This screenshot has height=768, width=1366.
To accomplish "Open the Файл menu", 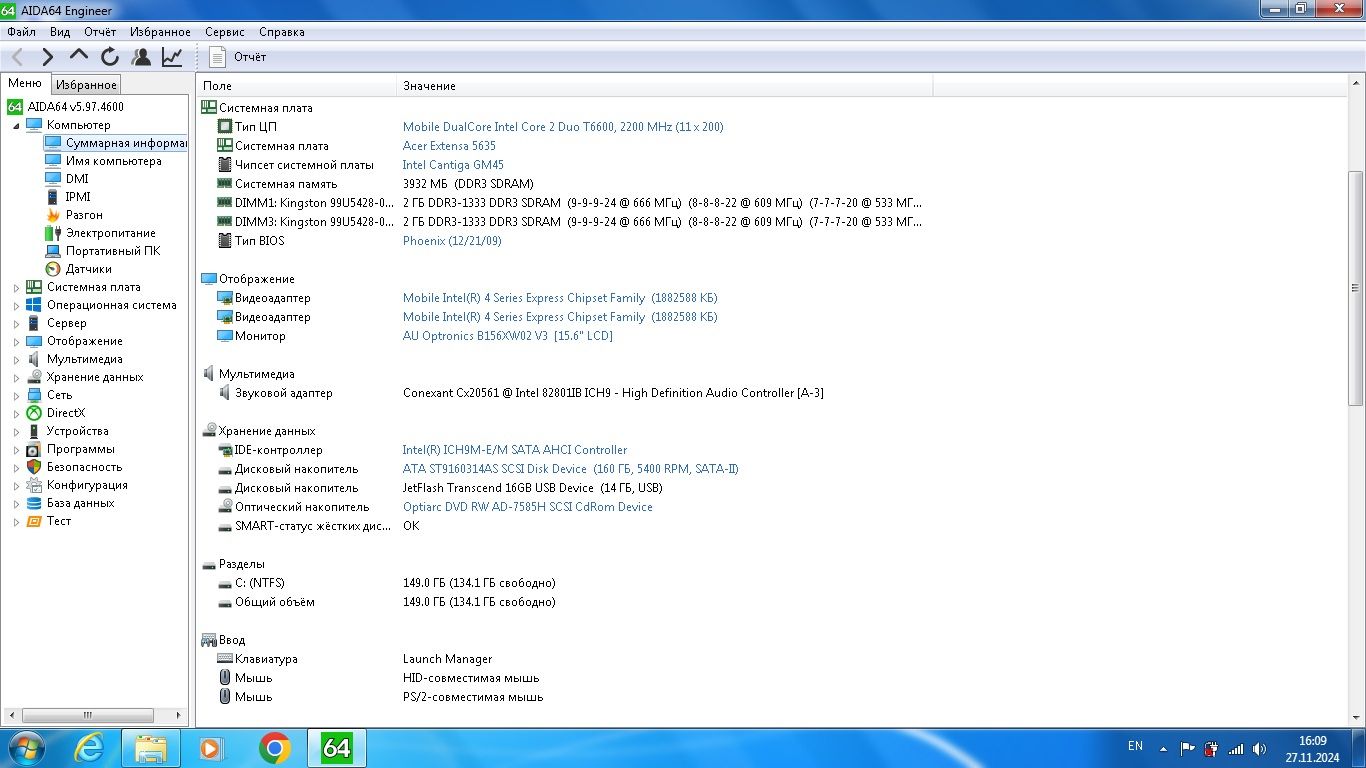I will [x=21, y=32].
